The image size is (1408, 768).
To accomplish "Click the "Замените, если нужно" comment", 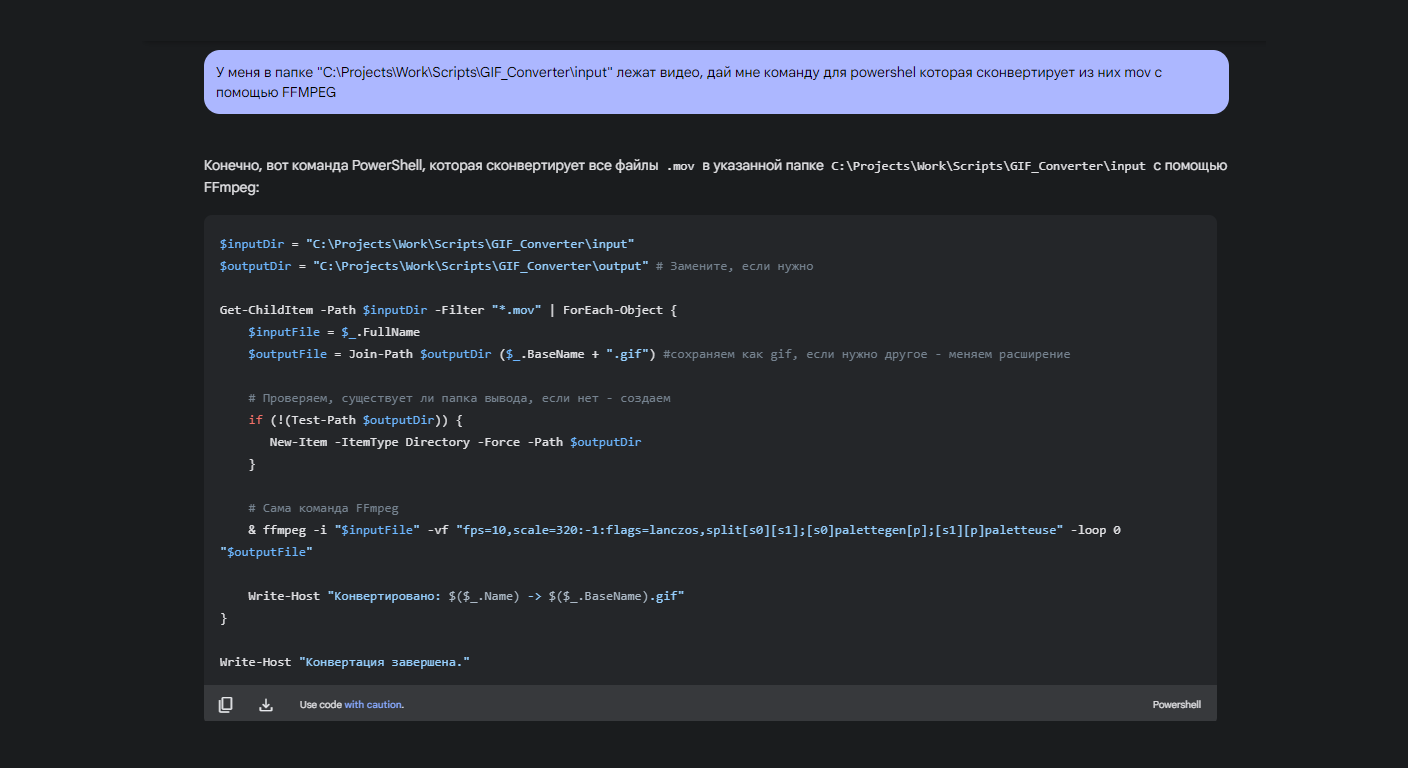I will click(741, 266).
